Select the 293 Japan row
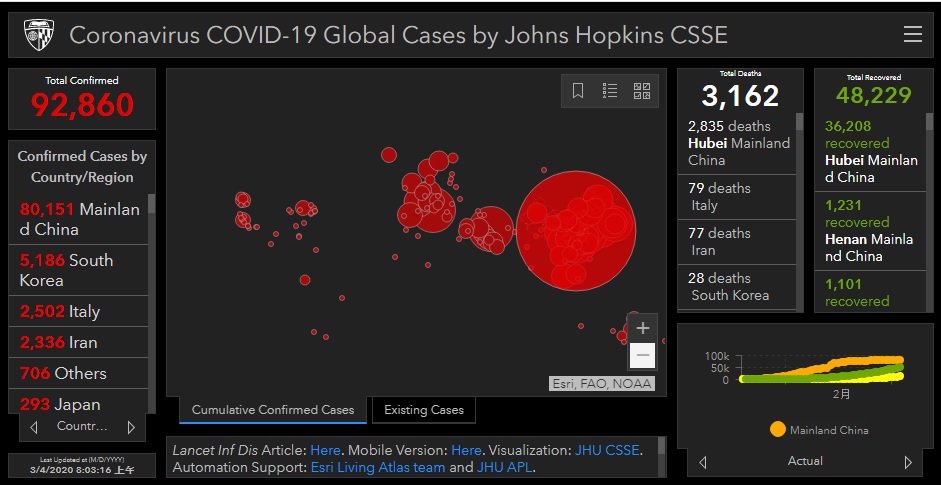 click(x=79, y=403)
